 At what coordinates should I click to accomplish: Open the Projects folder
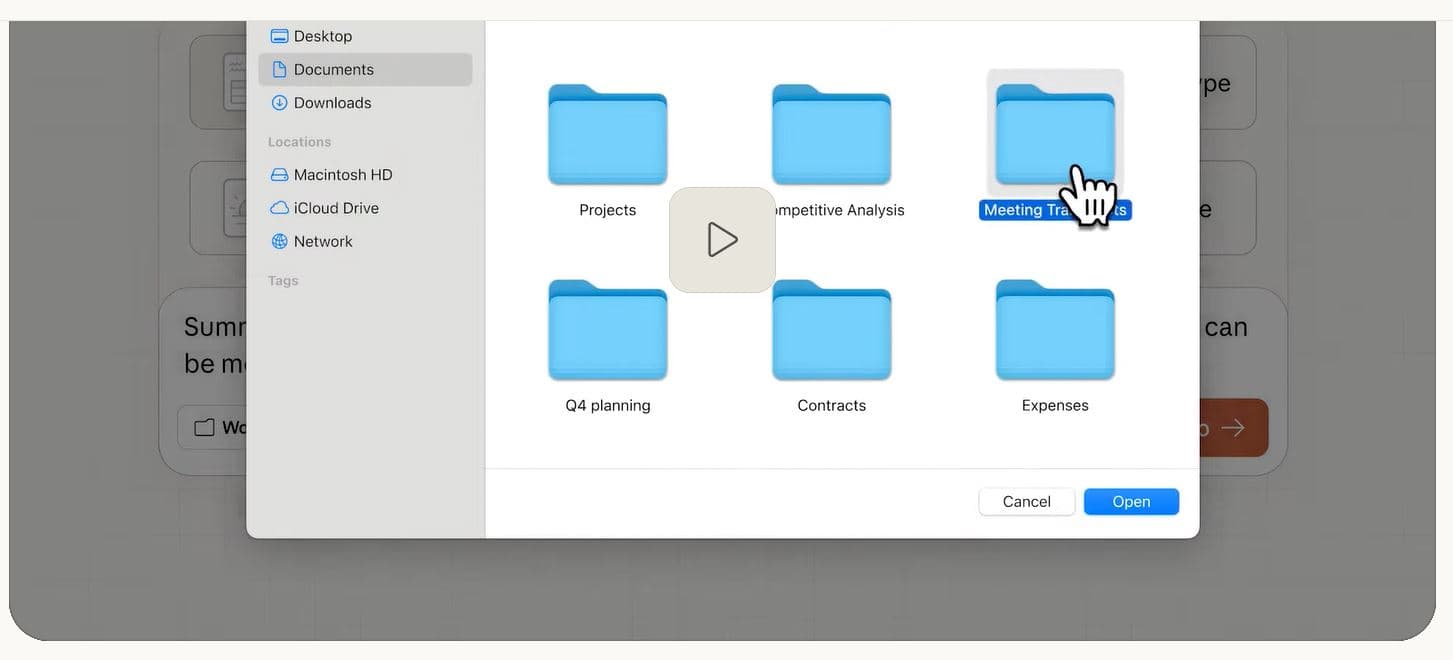607,136
